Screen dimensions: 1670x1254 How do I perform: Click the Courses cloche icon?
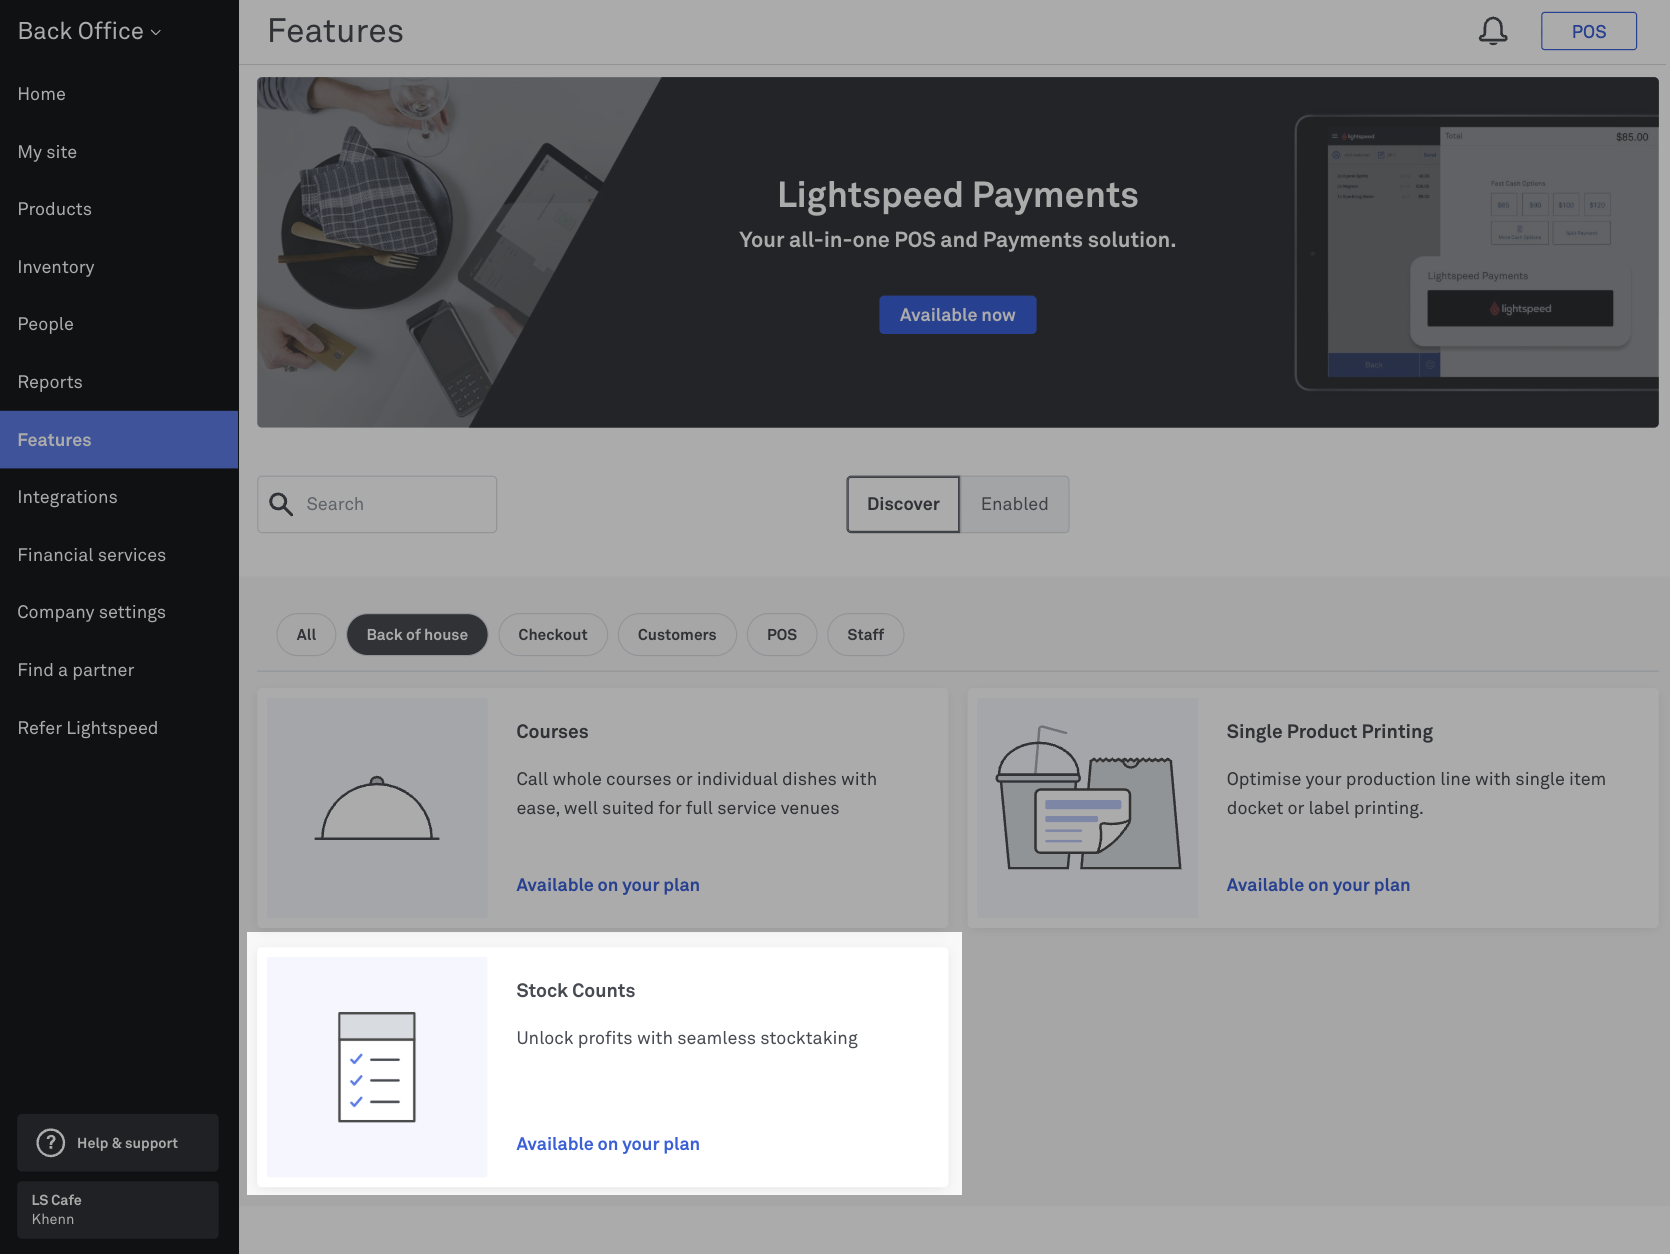[377, 808]
